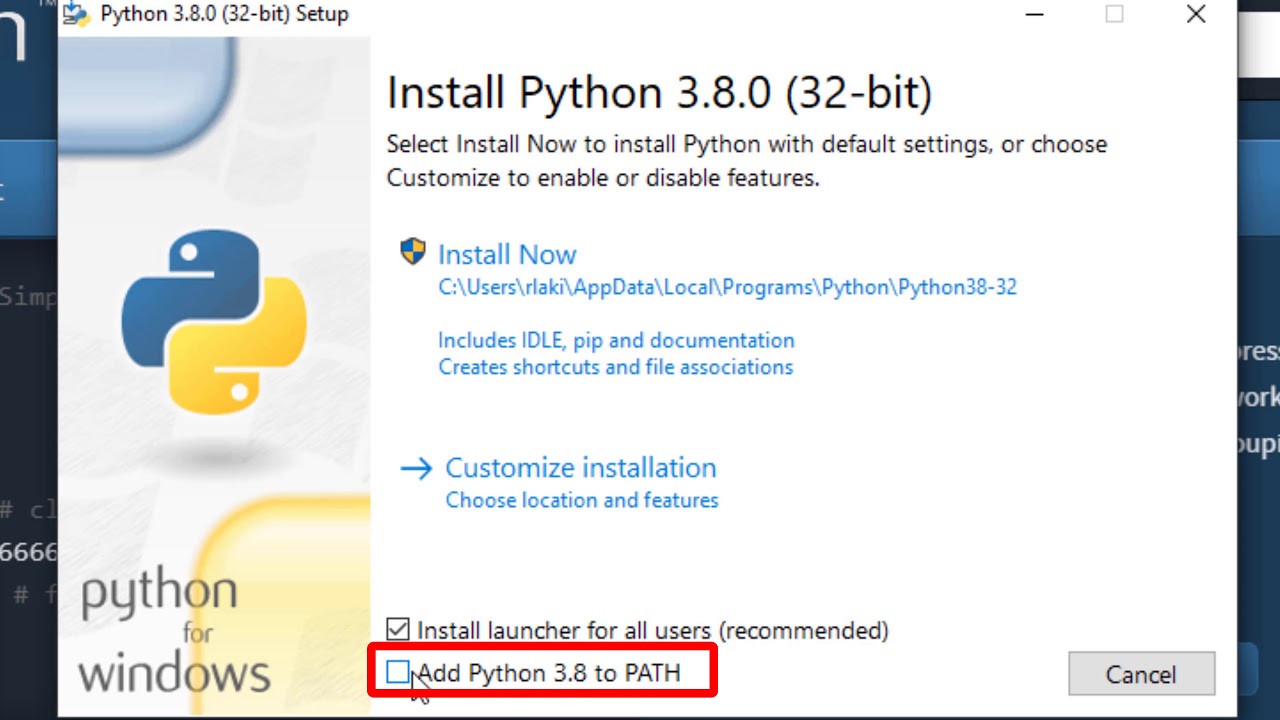The image size is (1280, 720).
Task: Uncheck 'Install launcher for all users' checkbox
Action: 398,630
